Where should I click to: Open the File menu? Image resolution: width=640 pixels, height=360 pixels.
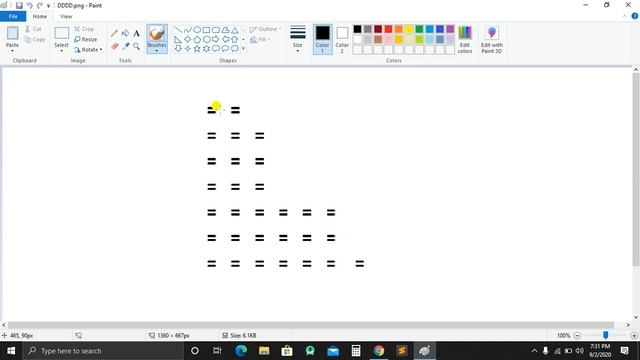(x=13, y=16)
